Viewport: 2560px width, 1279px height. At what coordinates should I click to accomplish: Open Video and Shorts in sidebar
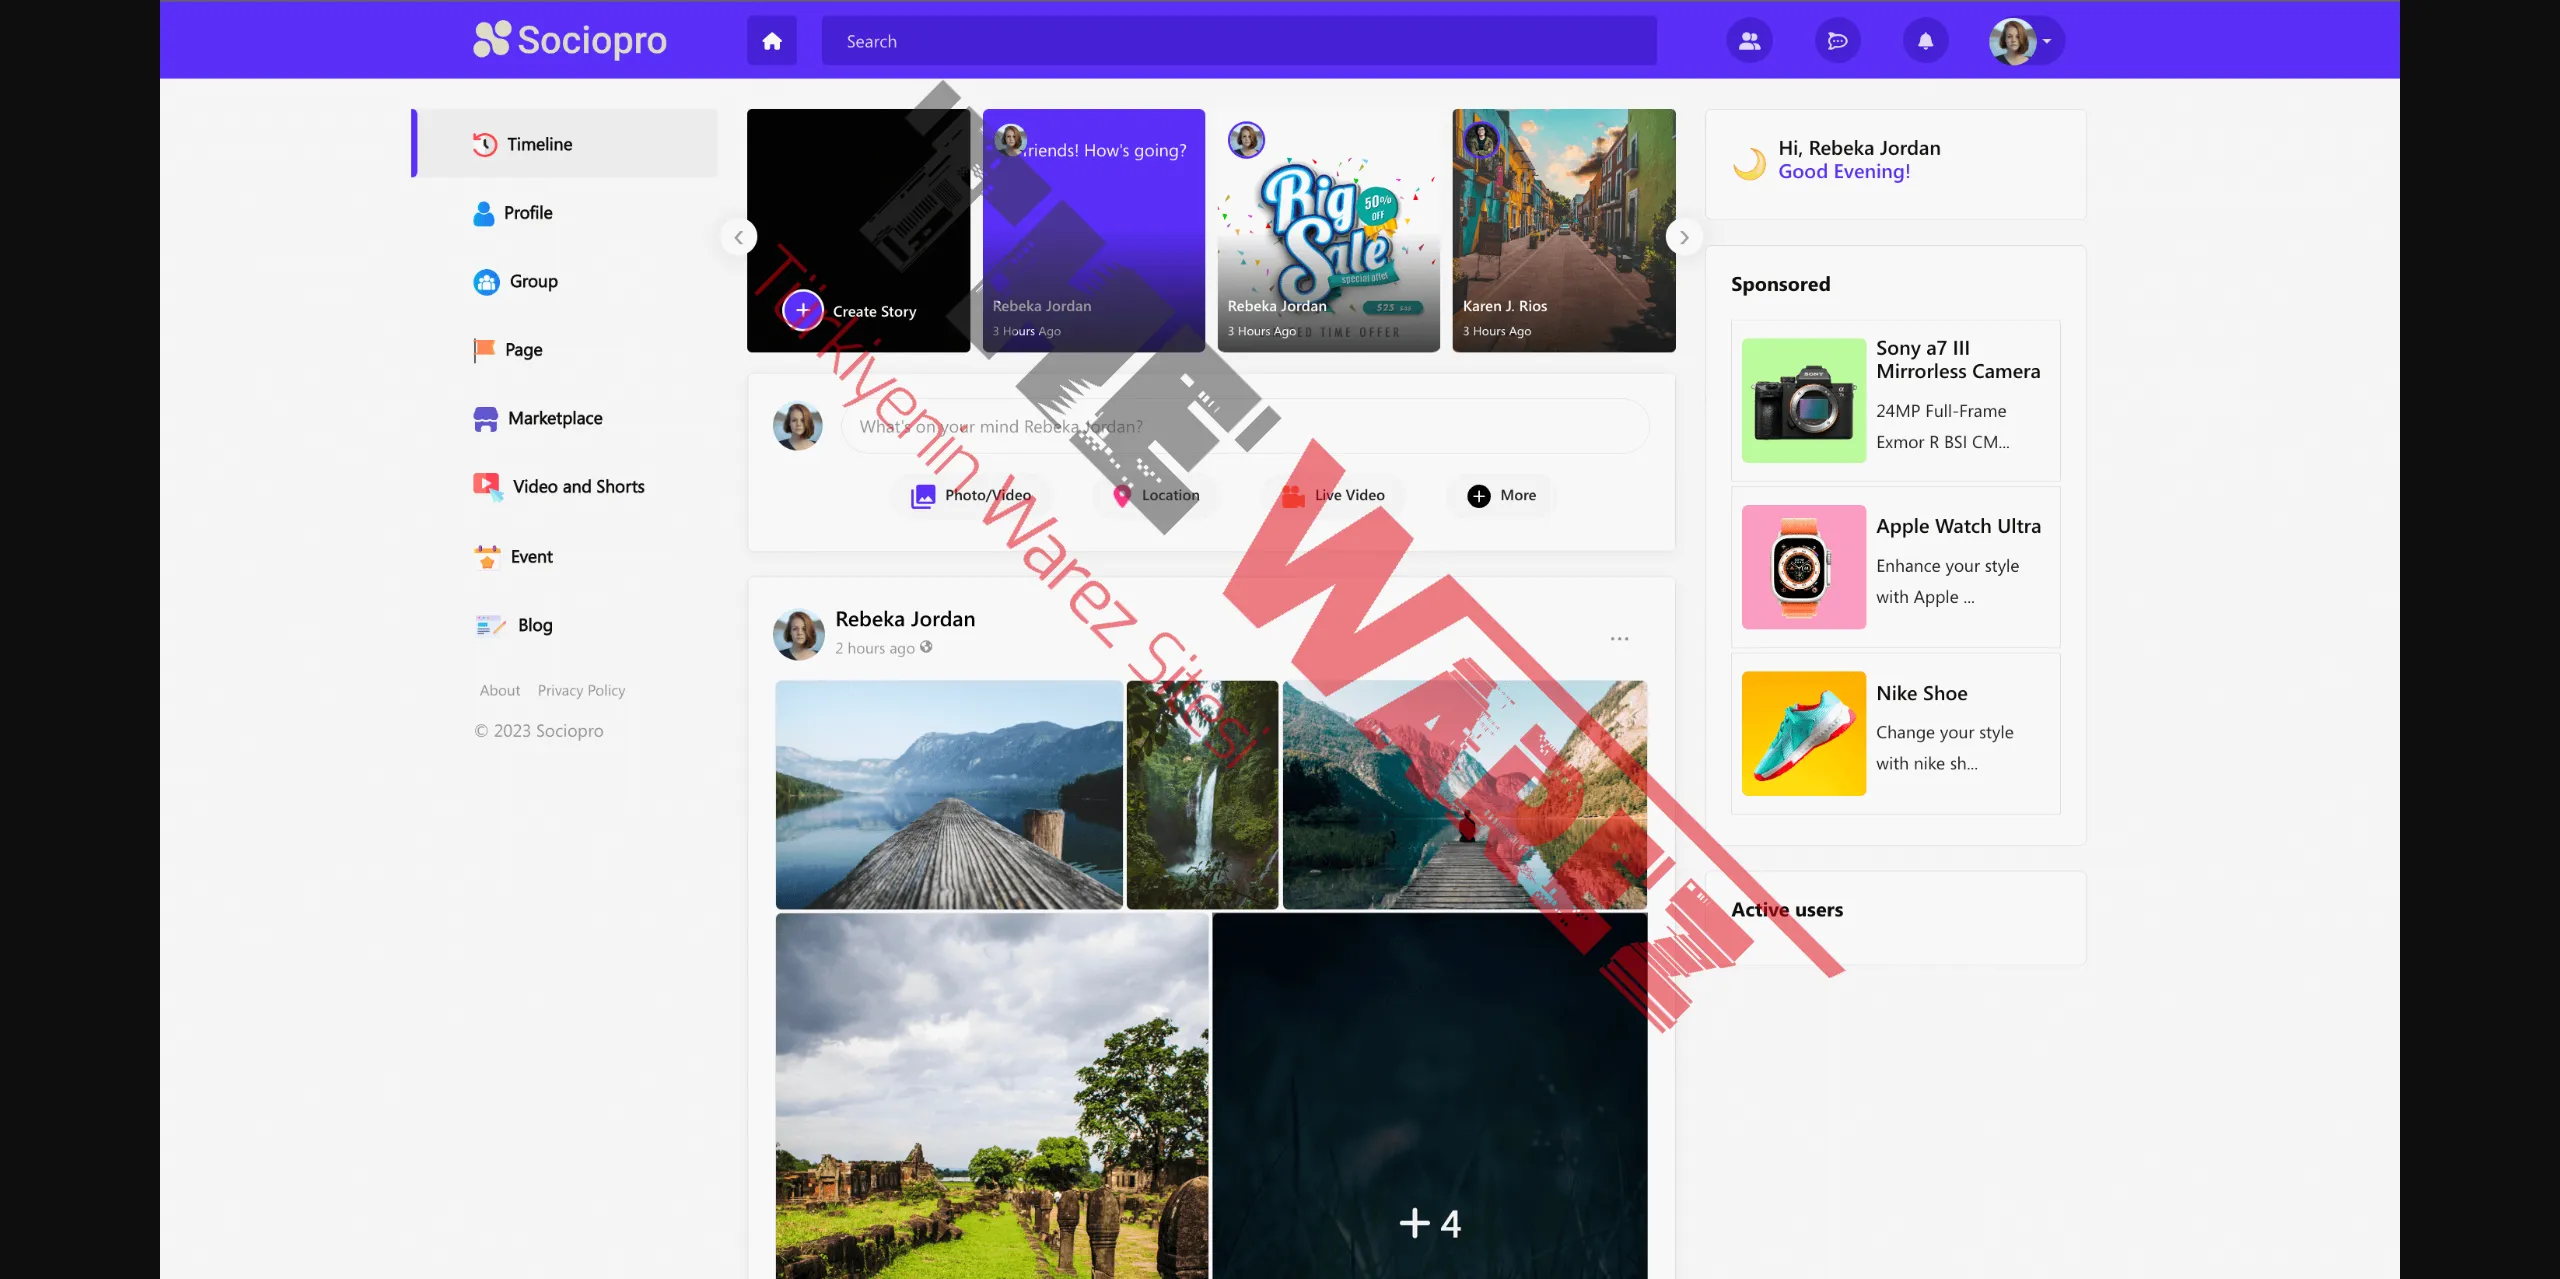click(x=577, y=487)
